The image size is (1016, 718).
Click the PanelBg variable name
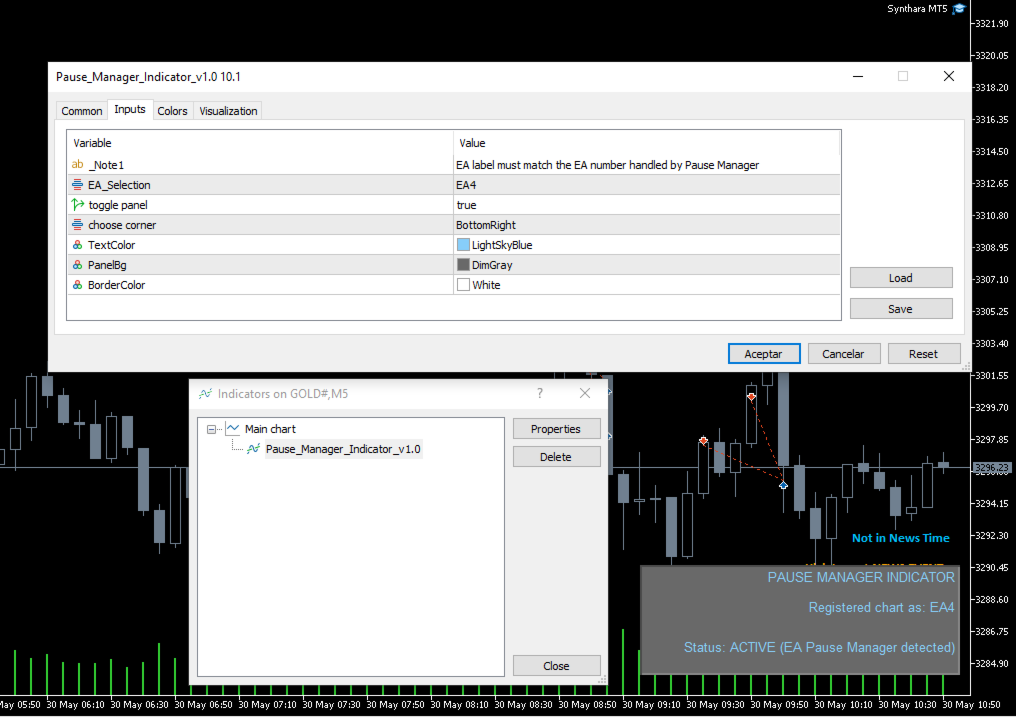107,265
